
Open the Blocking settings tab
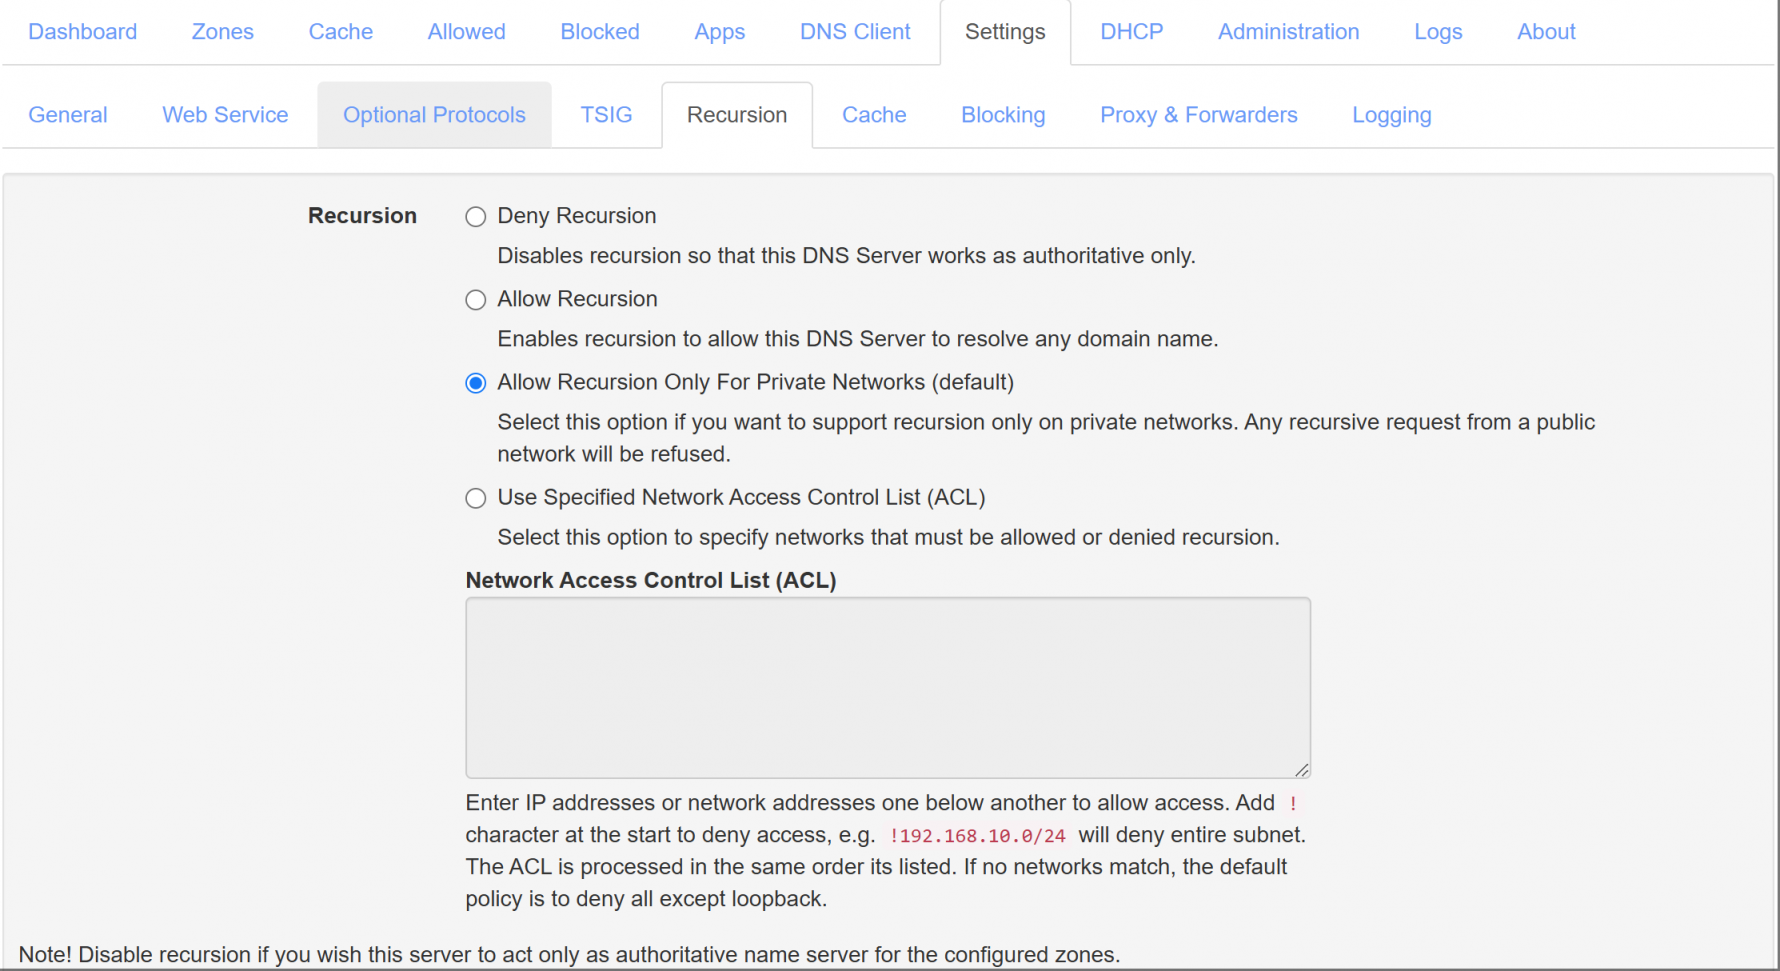click(1003, 114)
